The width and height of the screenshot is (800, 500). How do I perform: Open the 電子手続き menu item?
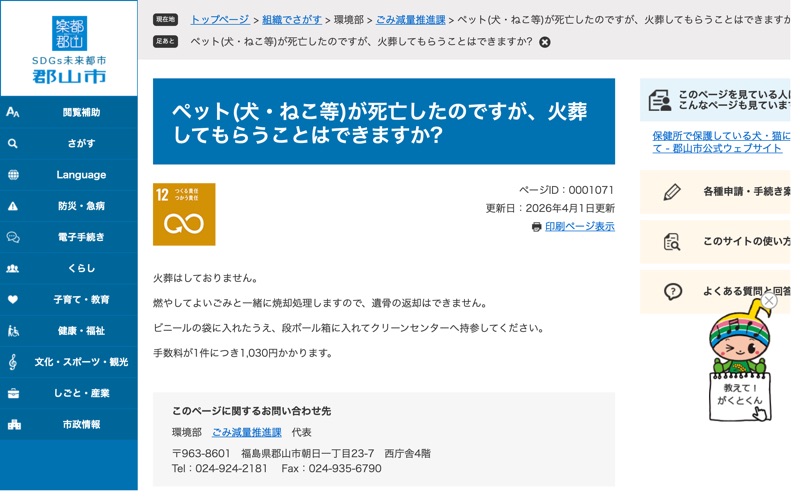[x=69, y=237]
